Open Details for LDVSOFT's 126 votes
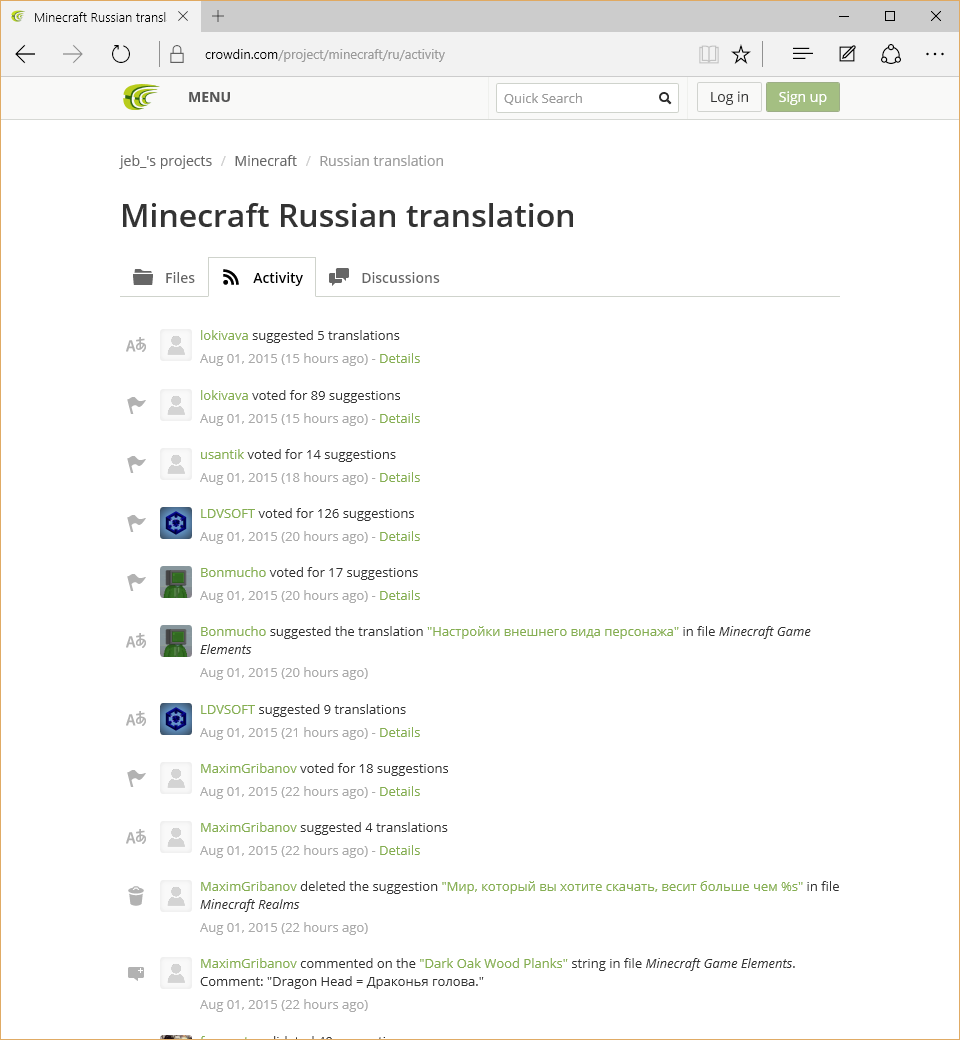 coord(399,537)
